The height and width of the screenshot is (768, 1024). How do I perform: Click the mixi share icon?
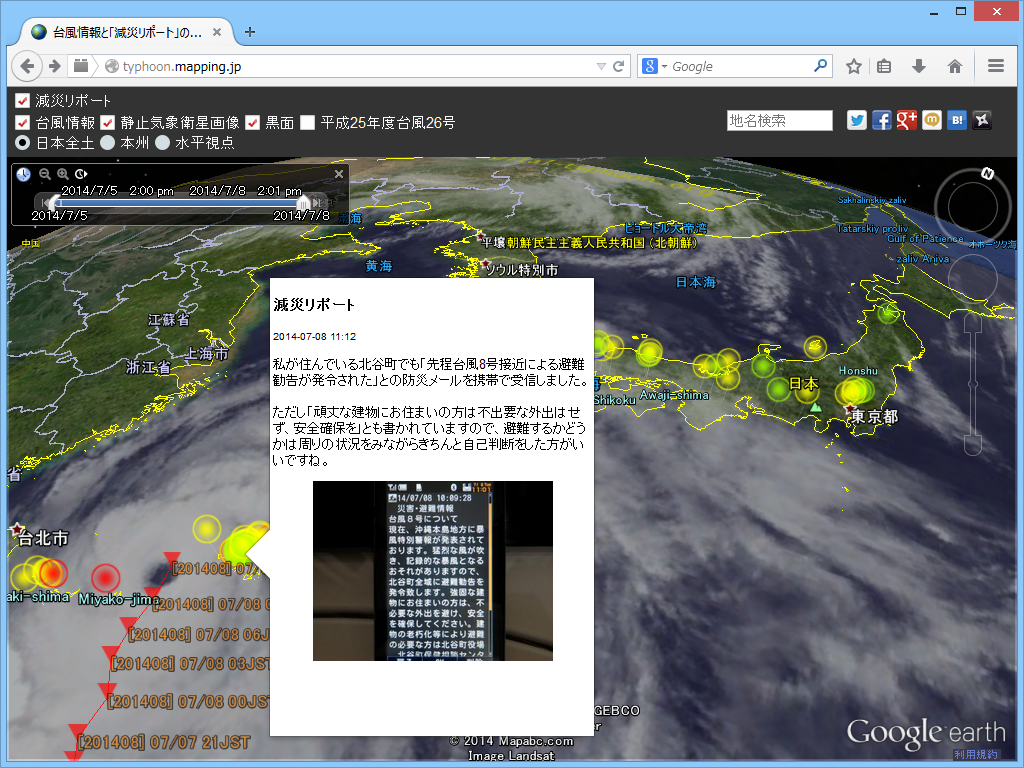click(932, 120)
